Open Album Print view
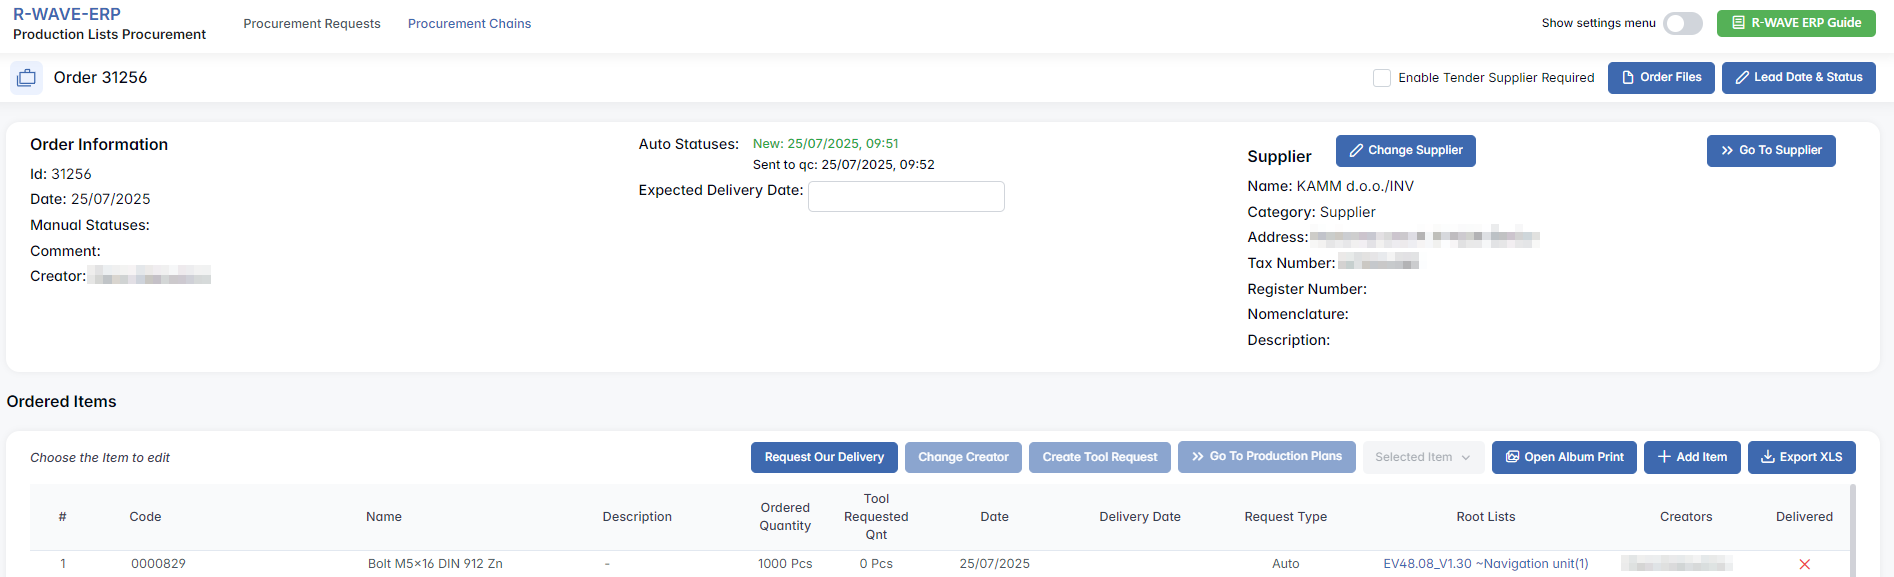The height and width of the screenshot is (577, 1894). pos(1564,457)
